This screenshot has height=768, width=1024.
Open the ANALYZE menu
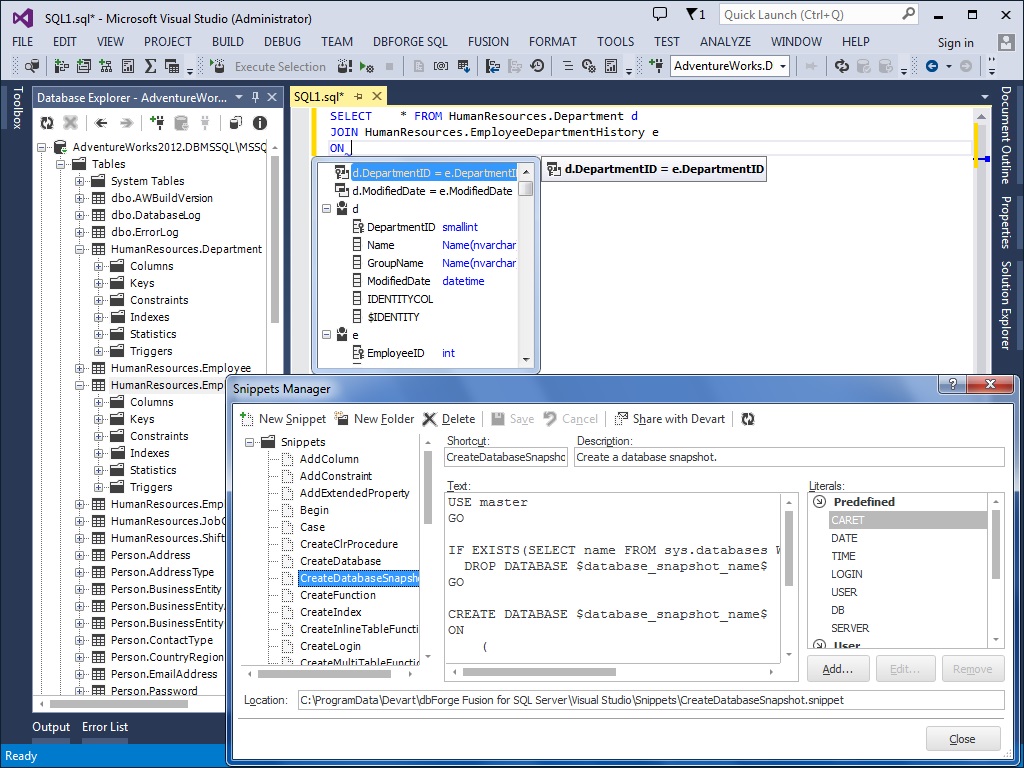coord(725,42)
